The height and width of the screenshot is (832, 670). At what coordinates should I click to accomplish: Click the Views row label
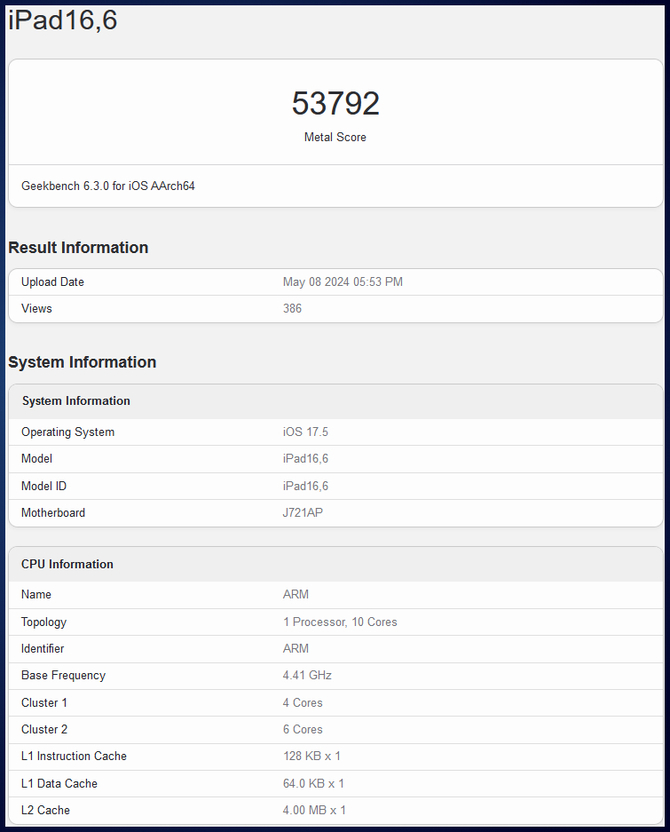click(37, 308)
